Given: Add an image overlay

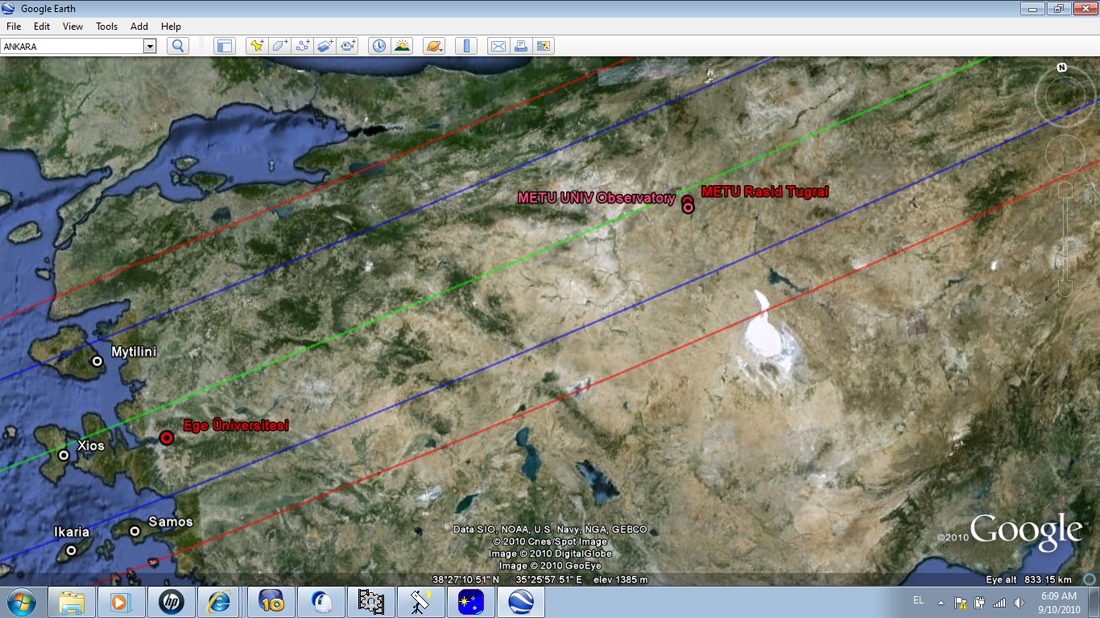Looking at the screenshot, I should click(x=326, y=46).
